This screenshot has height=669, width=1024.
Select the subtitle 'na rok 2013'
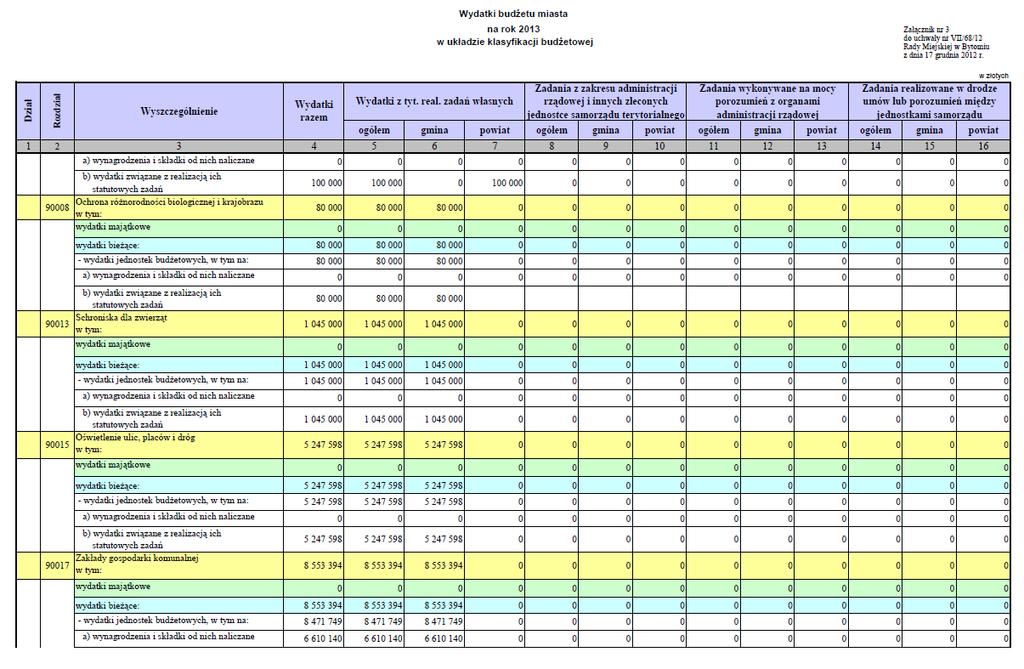pos(513,29)
